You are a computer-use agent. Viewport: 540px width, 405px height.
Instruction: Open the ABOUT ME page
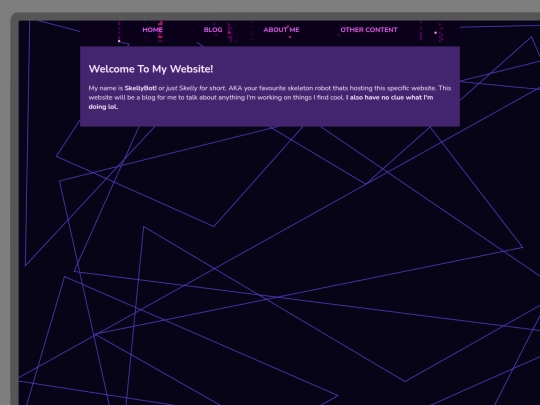(281, 30)
